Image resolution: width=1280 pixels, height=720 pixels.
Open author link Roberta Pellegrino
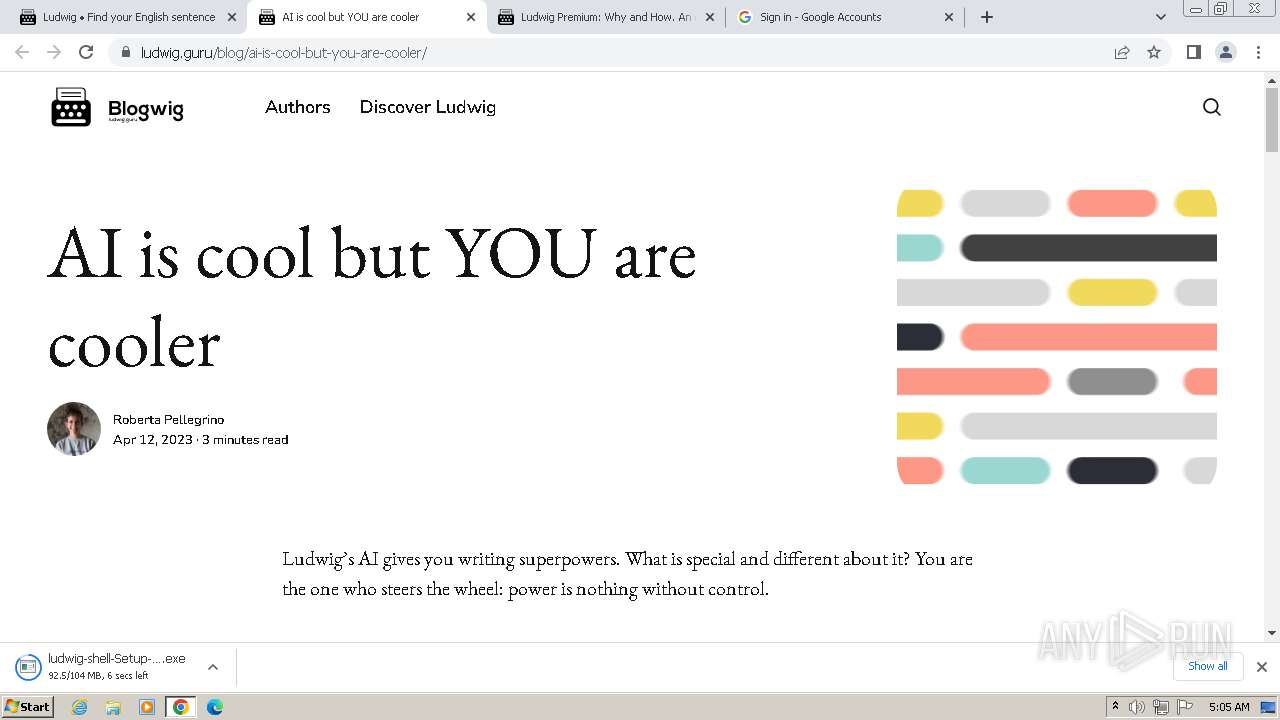coord(168,419)
